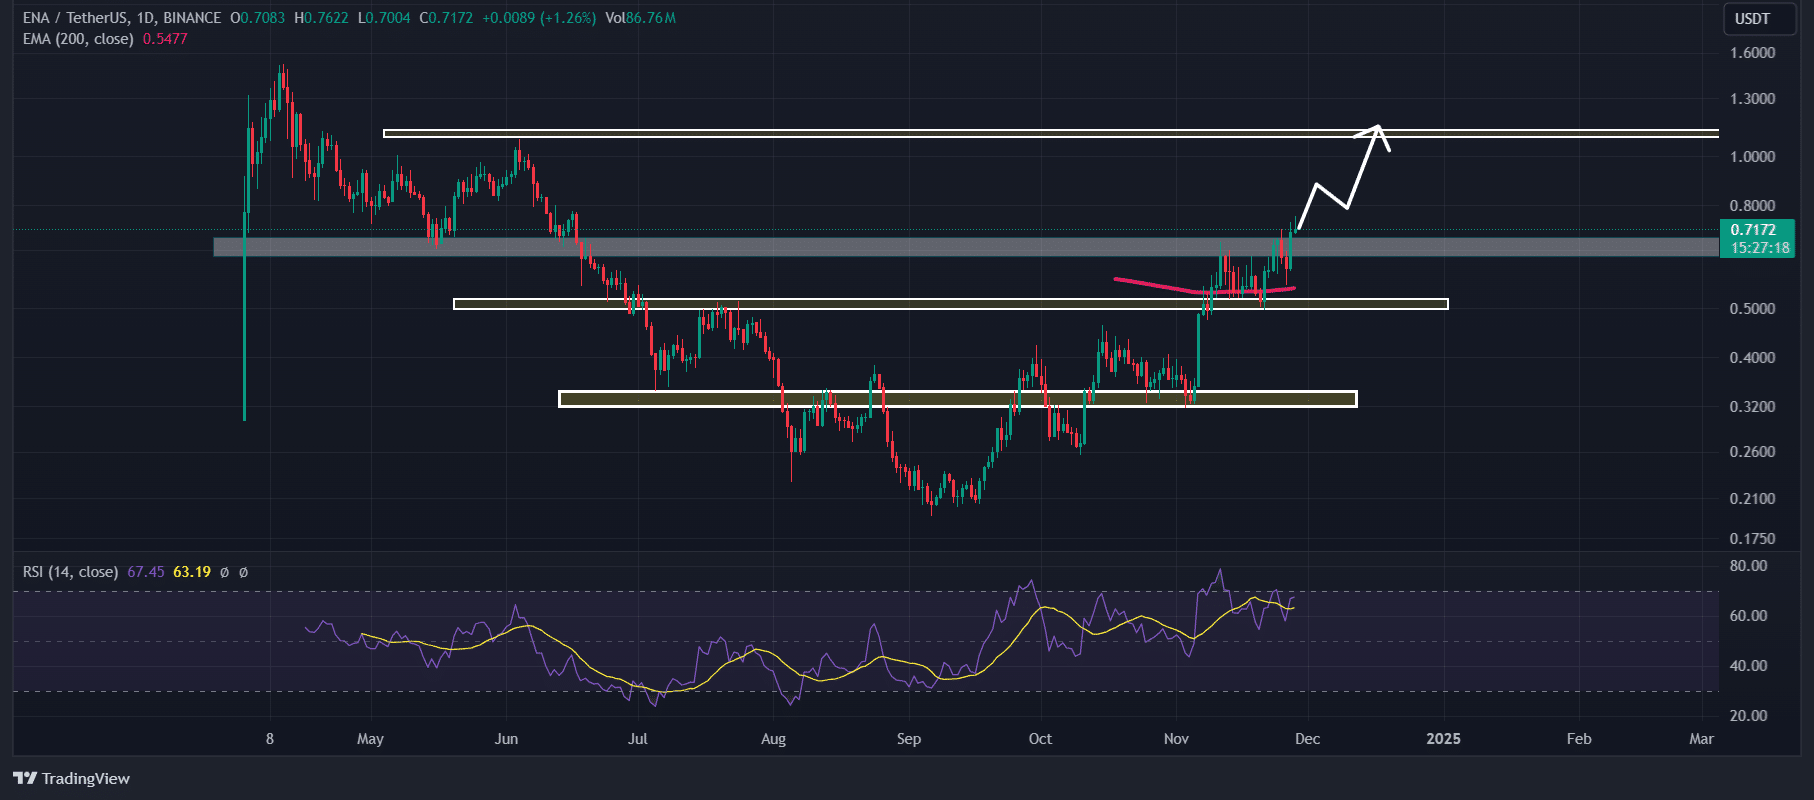Click the Dec label on time axis
Image resolution: width=1814 pixels, height=800 pixels.
pos(1307,739)
